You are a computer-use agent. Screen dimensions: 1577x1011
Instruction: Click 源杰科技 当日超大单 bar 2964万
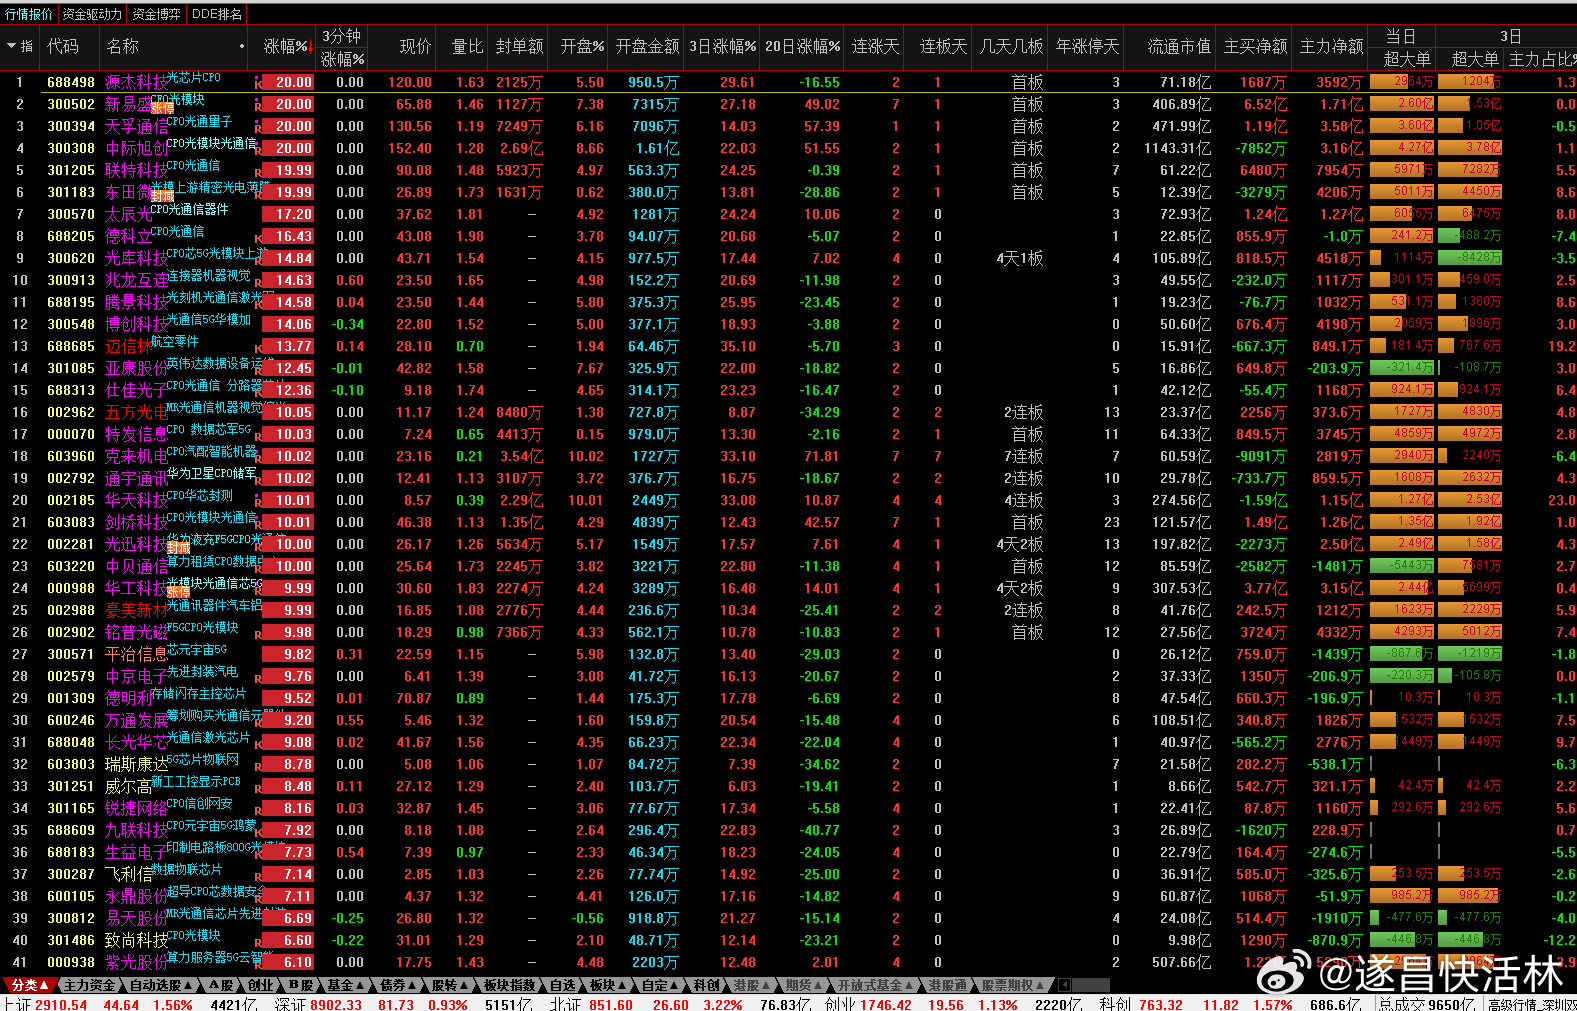1401,82
